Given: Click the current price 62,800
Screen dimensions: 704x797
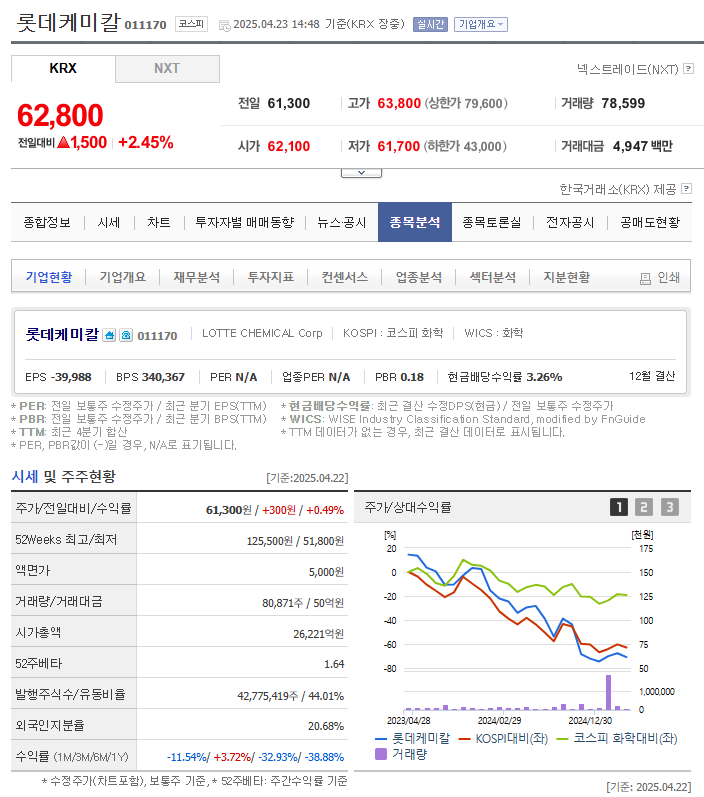Looking at the screenshot, I should click(60, 115).
